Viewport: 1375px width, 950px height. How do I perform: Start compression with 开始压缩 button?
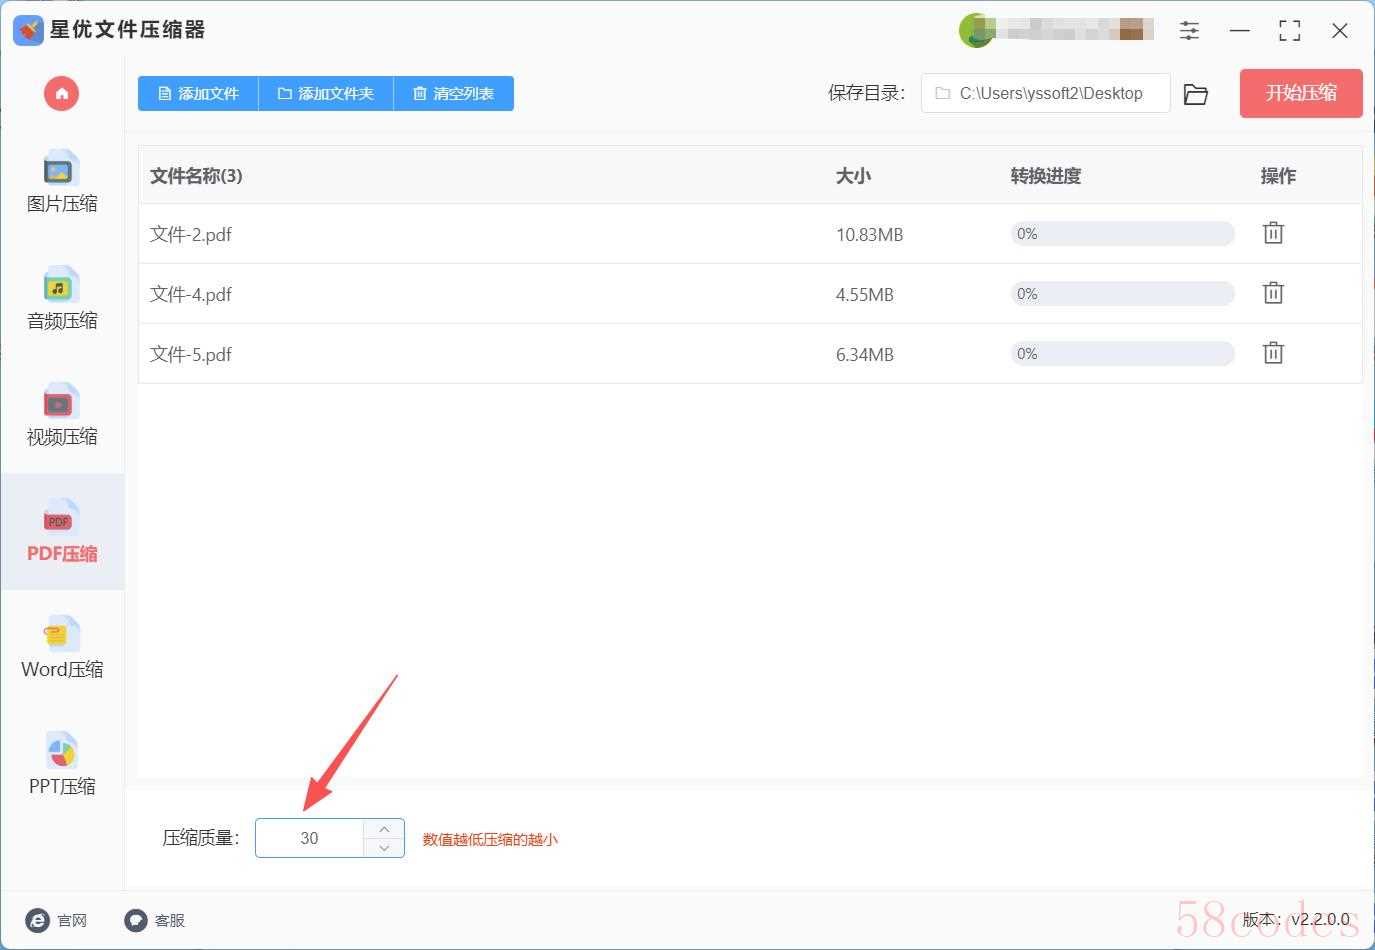click(1300, 93)
